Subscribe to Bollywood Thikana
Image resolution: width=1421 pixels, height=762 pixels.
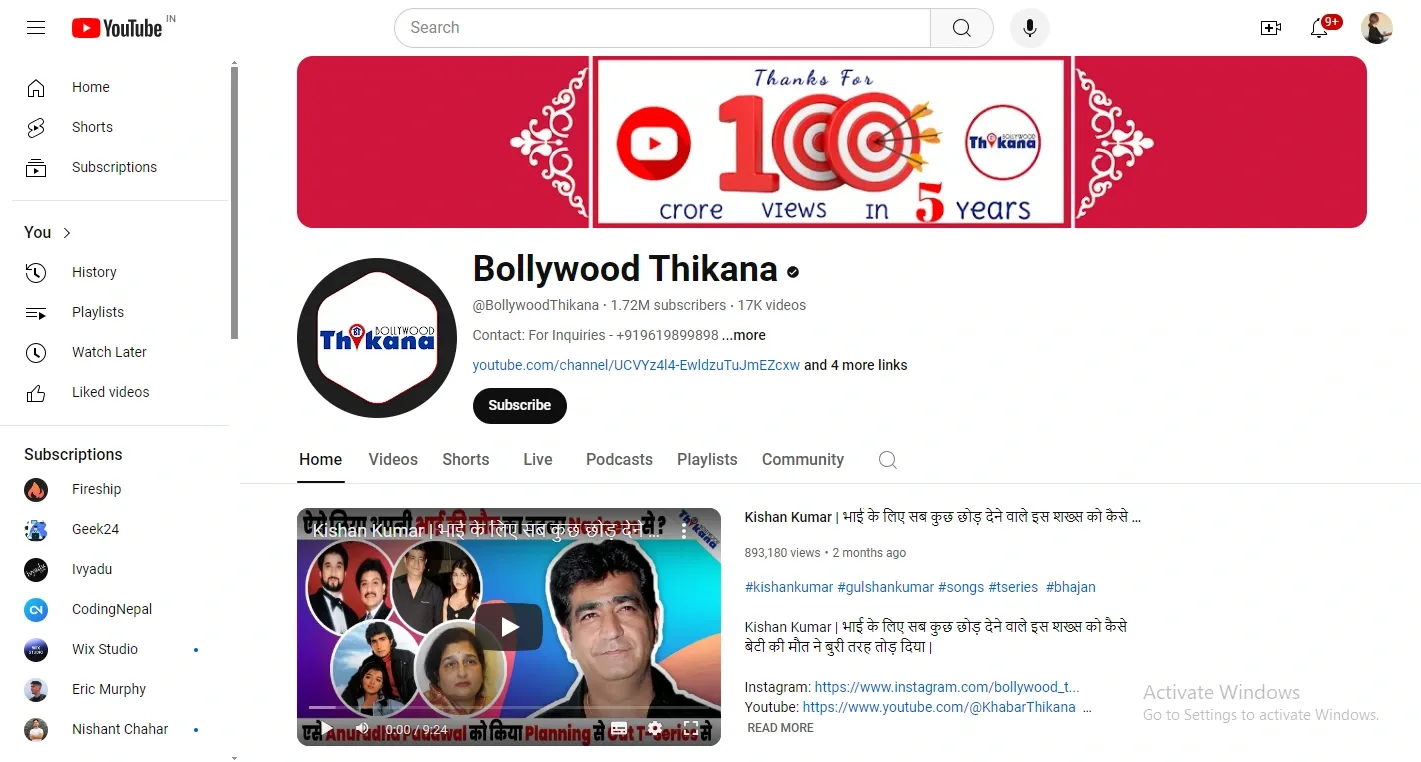519,406
